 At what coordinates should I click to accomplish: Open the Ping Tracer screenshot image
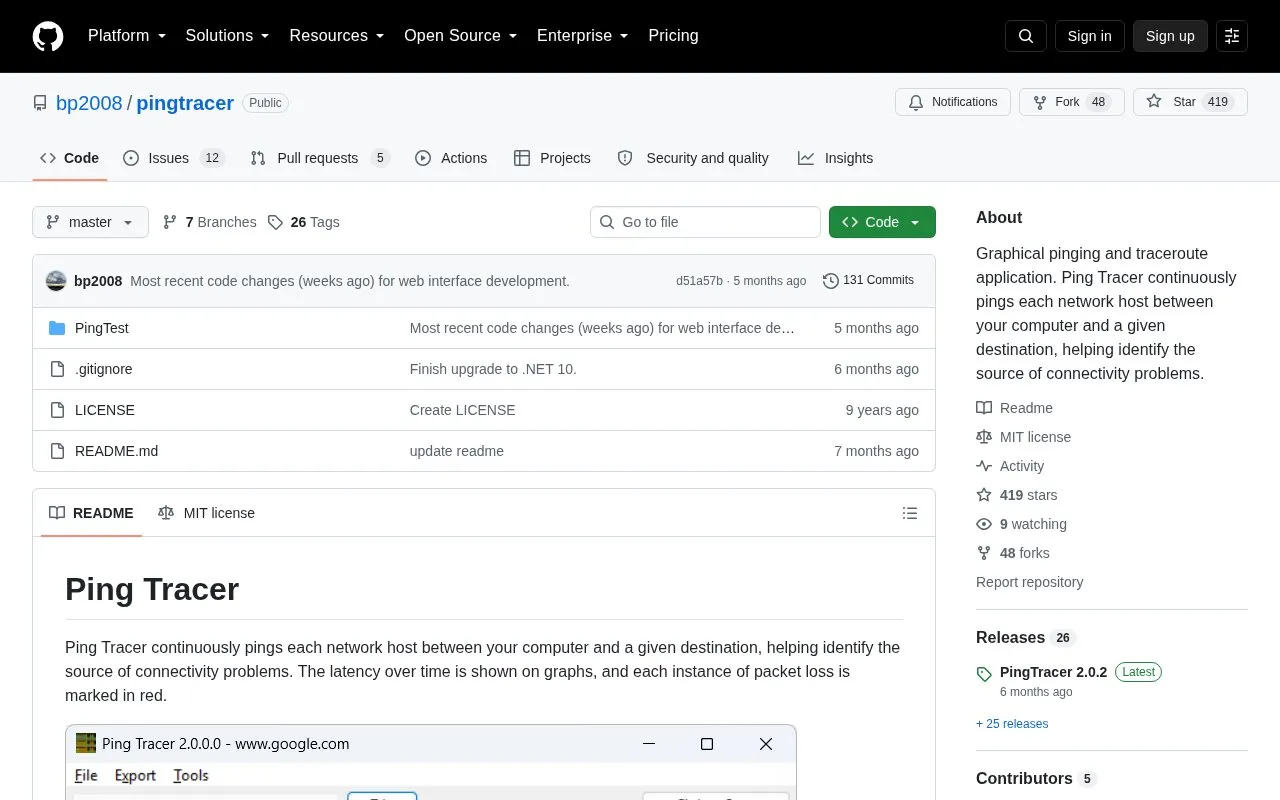(431, 762)
